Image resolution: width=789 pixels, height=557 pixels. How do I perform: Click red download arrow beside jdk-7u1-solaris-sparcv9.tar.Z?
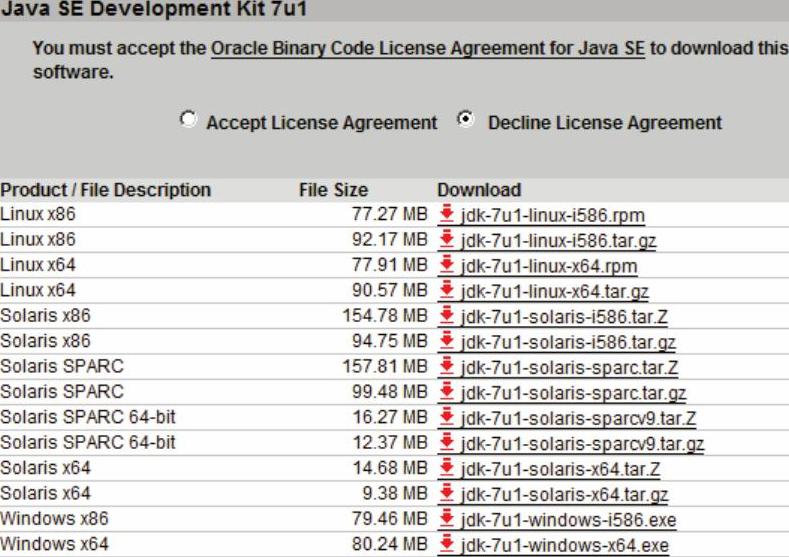point(446,417)
